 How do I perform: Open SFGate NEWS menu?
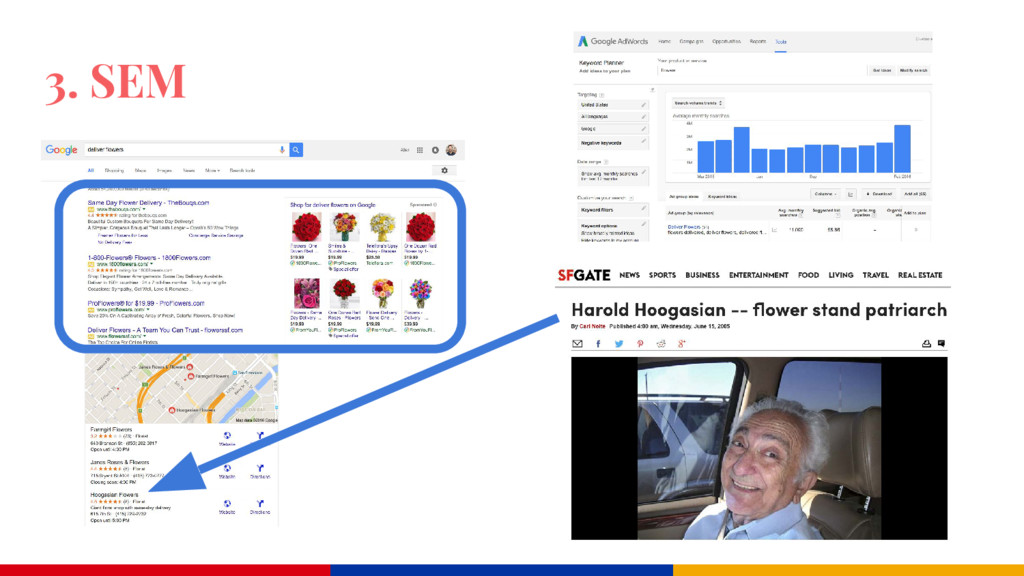630,275
